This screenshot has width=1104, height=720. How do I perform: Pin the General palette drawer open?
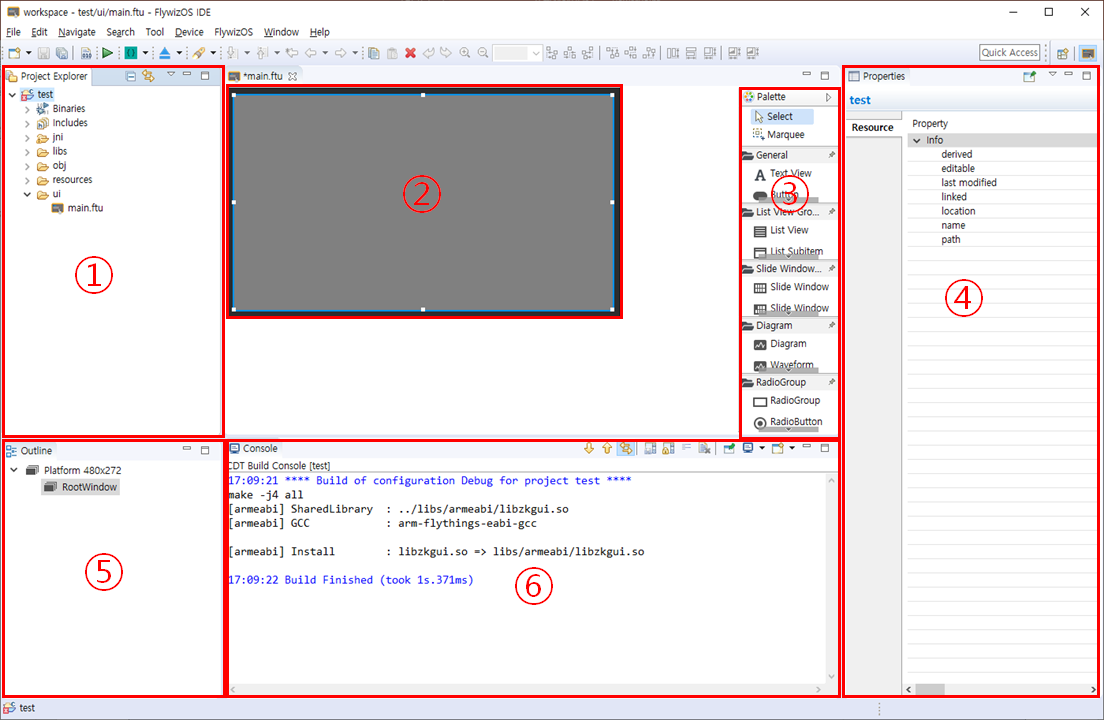832,155
